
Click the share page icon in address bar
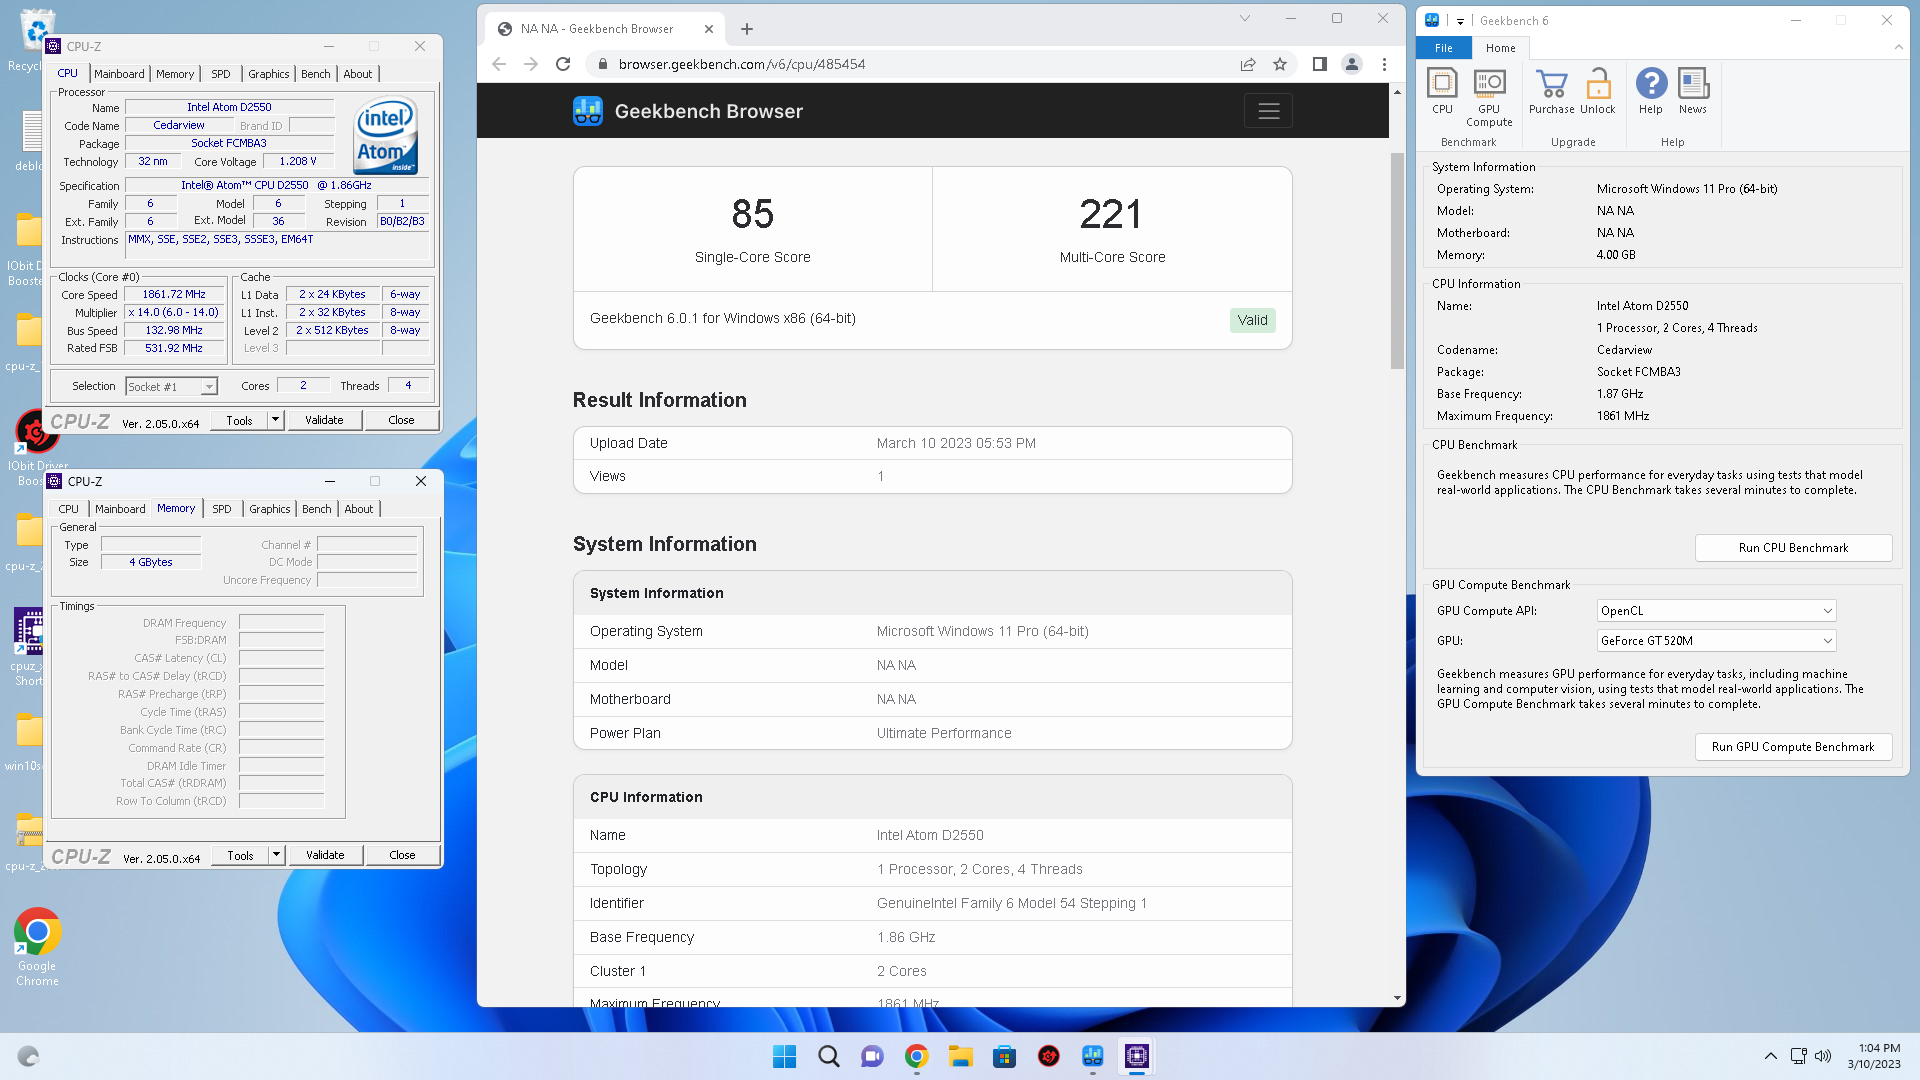(1248, 64)
